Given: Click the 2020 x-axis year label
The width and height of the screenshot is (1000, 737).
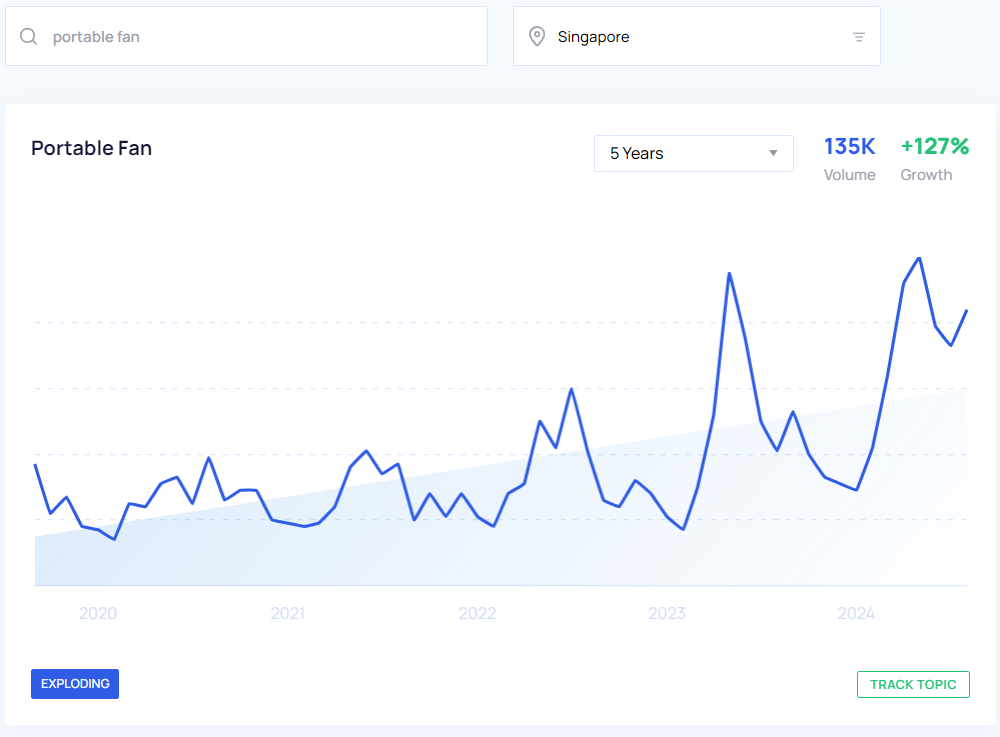Looking at the screenshot, I should pyautogui.click(x=98, y=613).
